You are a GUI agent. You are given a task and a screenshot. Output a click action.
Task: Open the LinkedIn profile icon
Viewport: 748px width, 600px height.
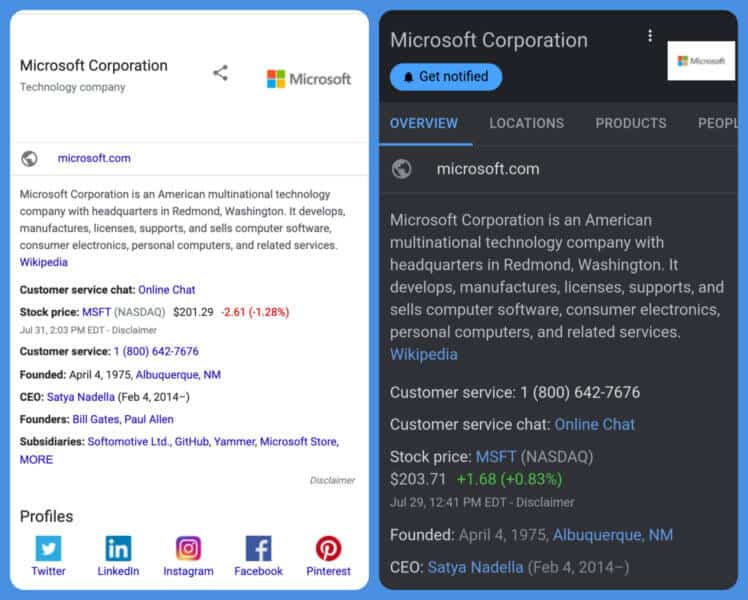[118, 548]
